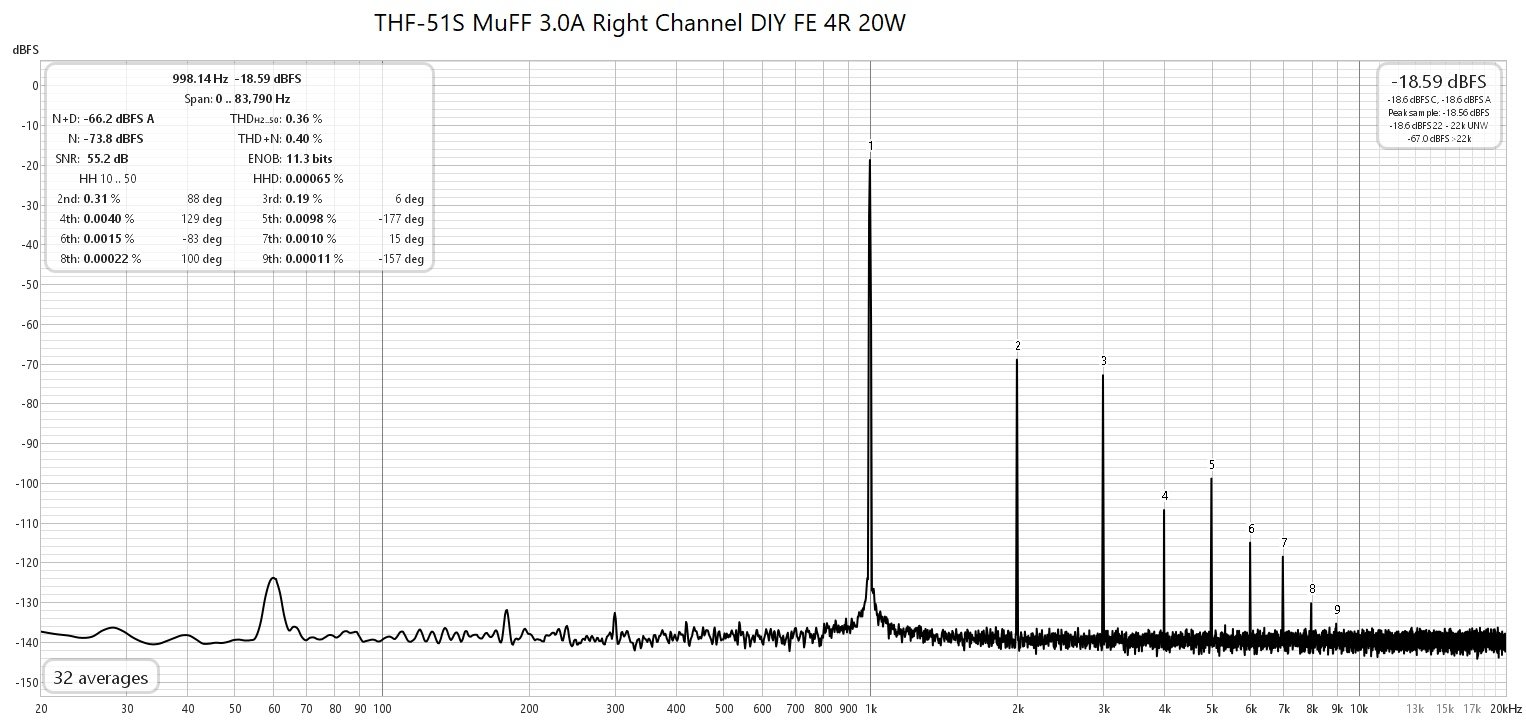Click the "Span: 0 .. 83,790 Hz" line
Image resolution: width=1526 pixels, height=721 pixels.
point(237,99)
